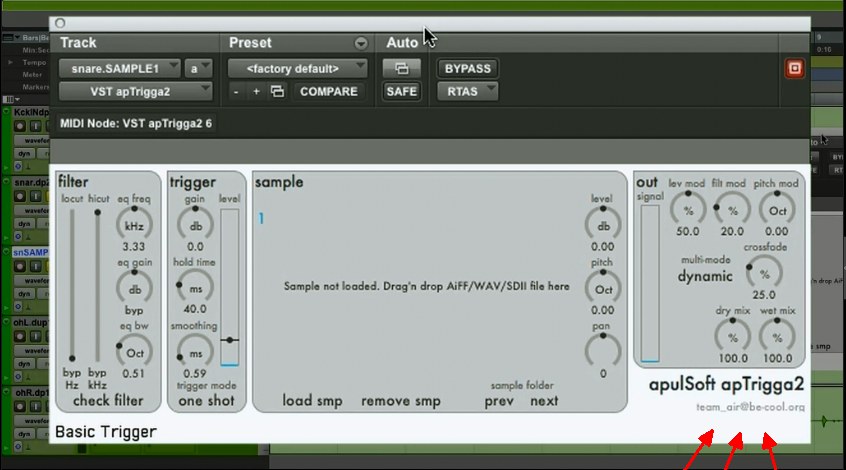Expand the Tempo ruler triangle in Pro Tools
The height and width of the screenshot is (470, 846).
coord(10,63)
